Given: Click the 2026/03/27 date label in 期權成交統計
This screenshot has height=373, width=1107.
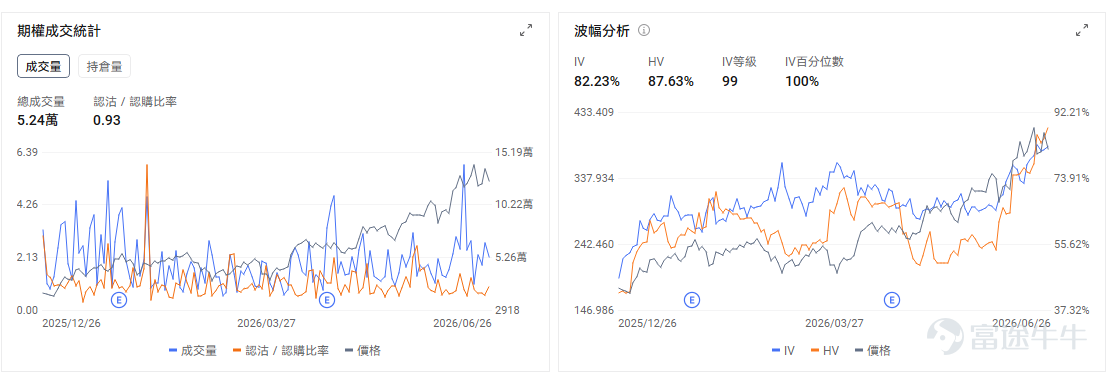Looking at the screenshot, I should click(x=266, y=324).
